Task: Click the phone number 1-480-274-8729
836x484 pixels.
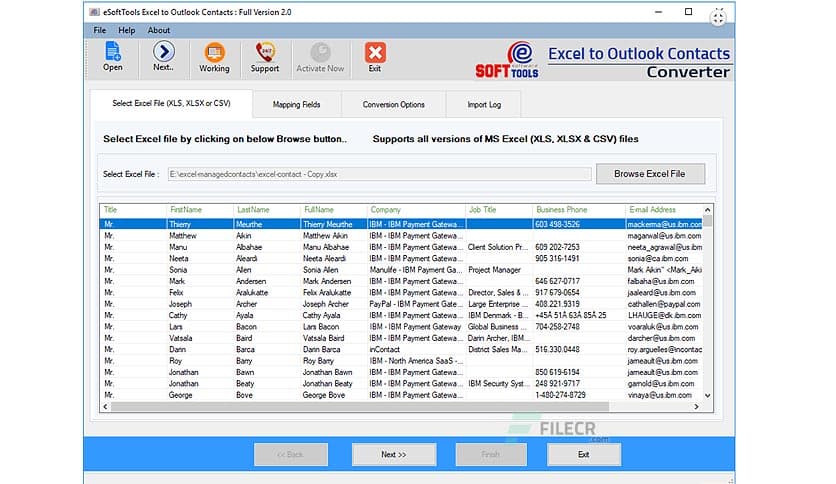Action: coord(560,396)
